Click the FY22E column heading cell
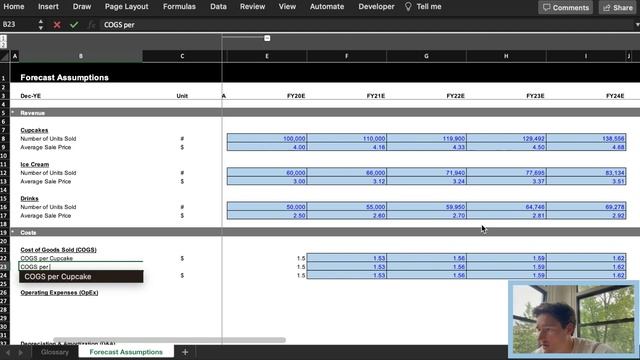 (455, 96)
